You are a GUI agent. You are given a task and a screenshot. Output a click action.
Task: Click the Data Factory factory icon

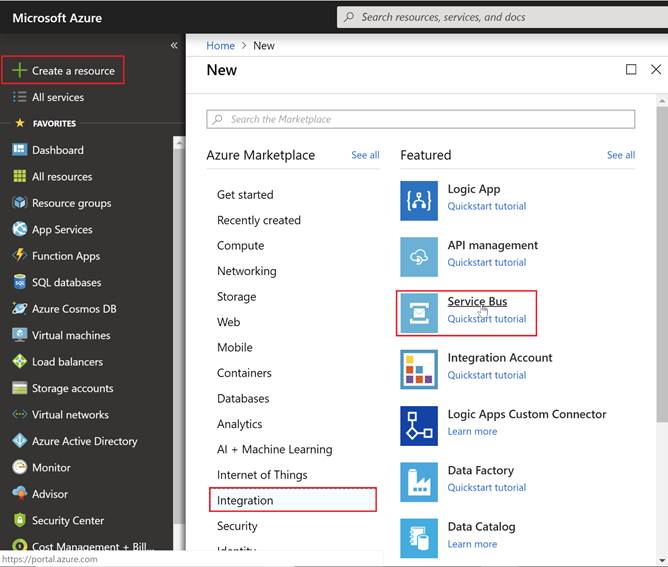click(419, 482)
